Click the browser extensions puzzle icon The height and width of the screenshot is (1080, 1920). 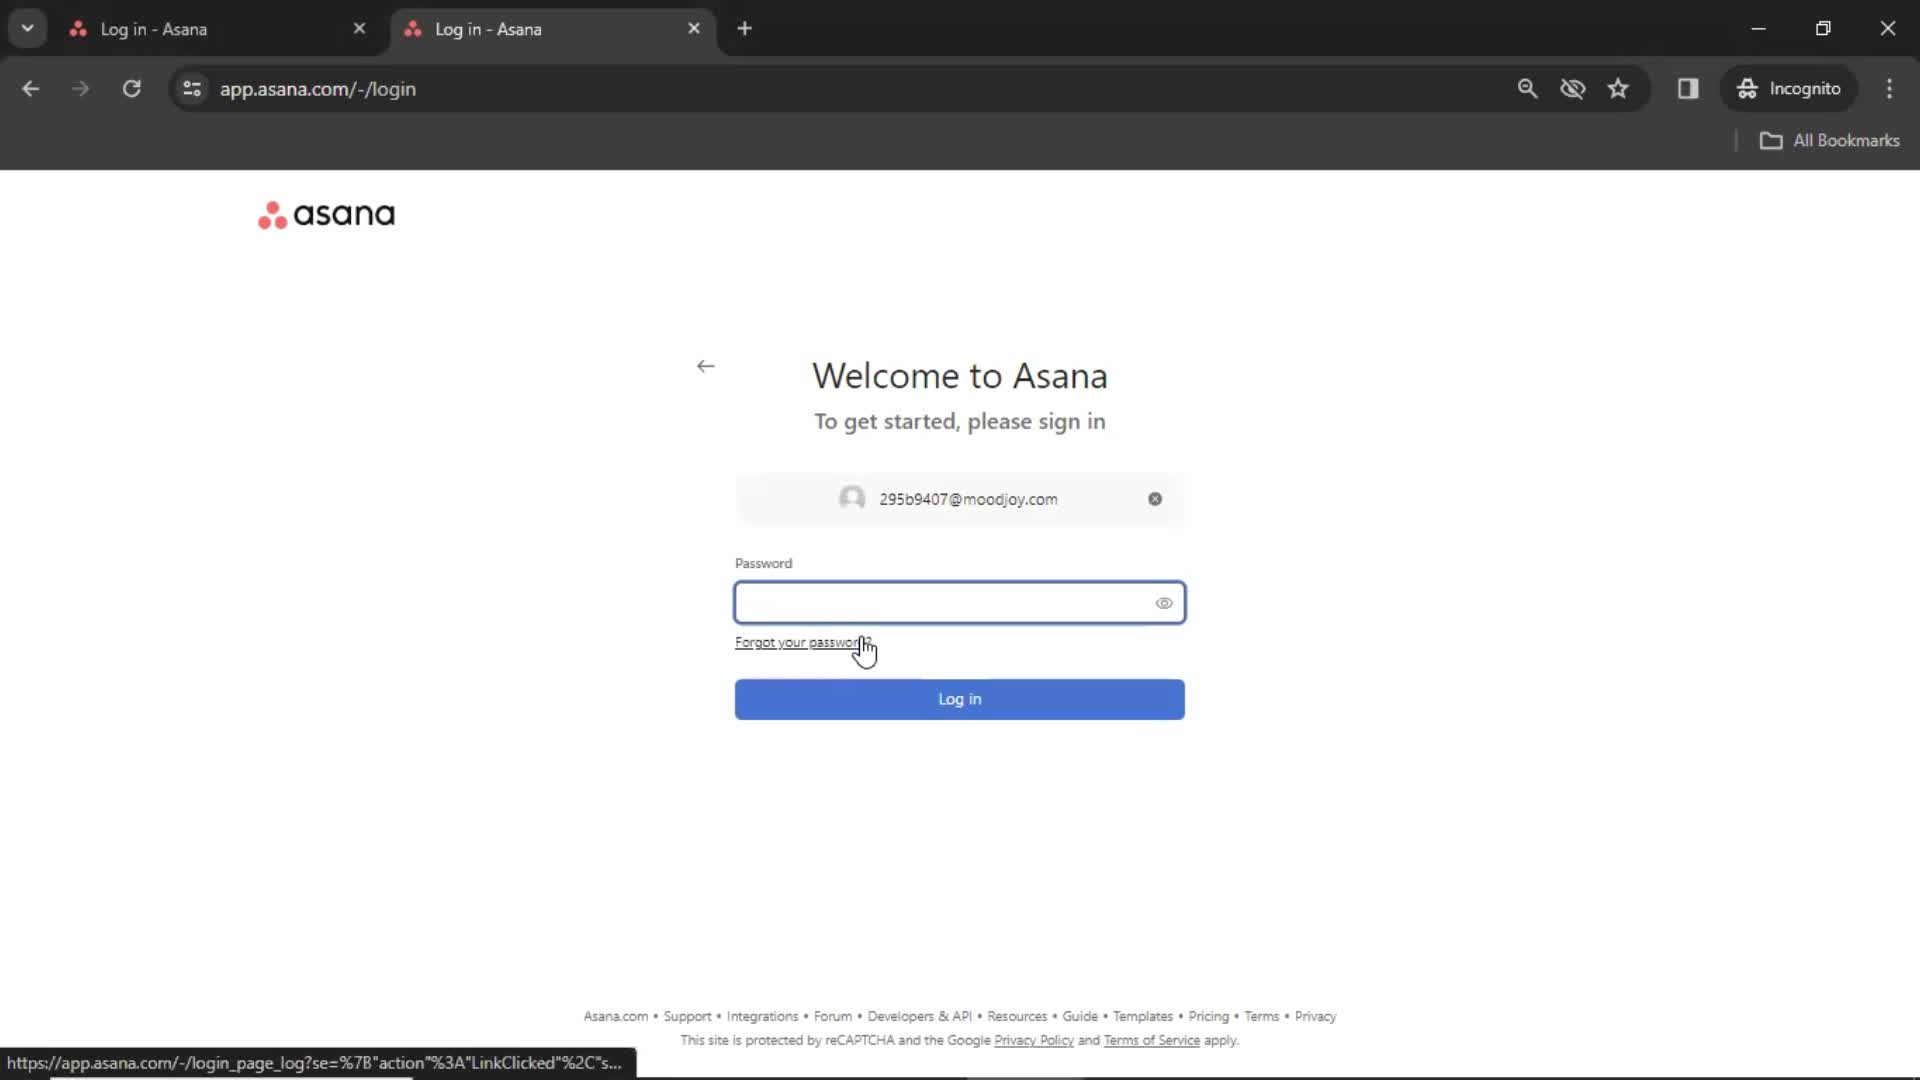click(1689, 88)
